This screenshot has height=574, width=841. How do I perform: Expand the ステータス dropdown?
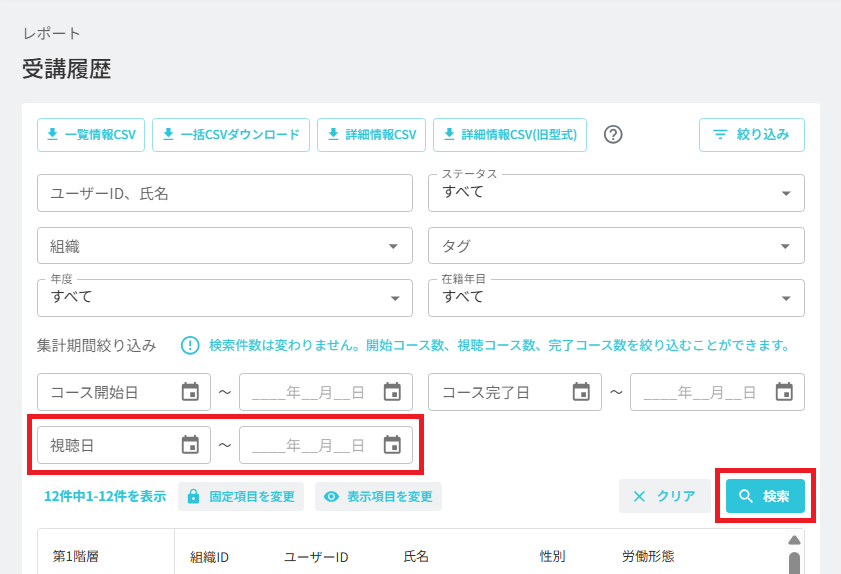click(616, 193)
